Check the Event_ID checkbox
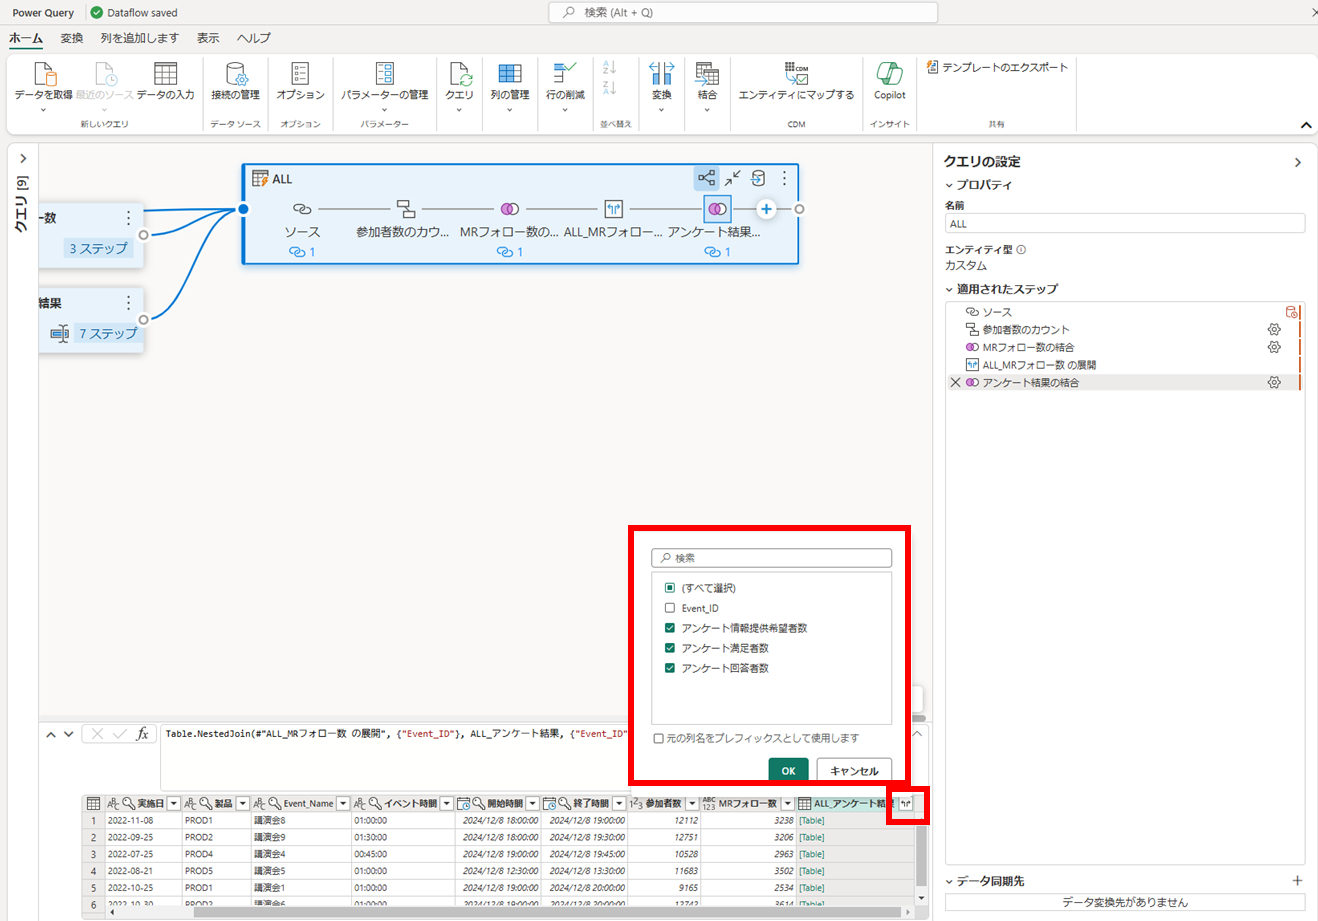1318x921 pixels. [x=670, y=608]
